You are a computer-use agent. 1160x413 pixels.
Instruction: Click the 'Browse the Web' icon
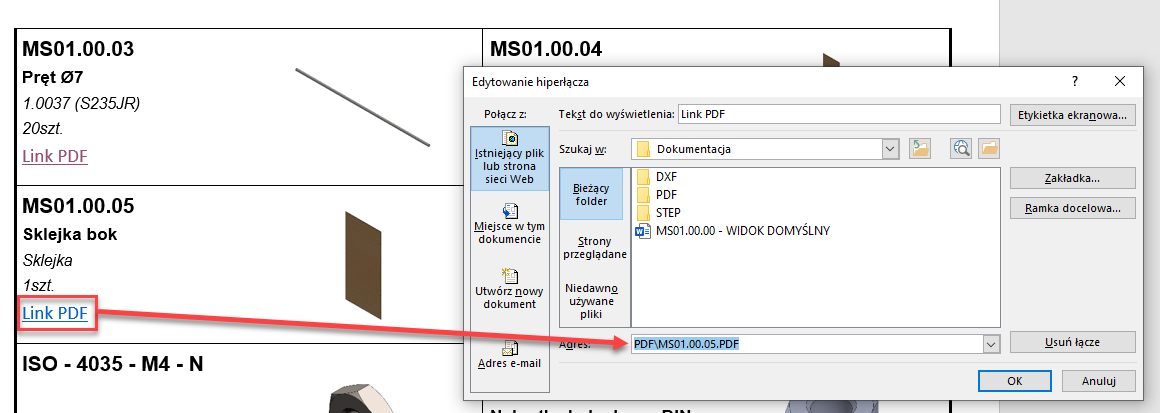tap(962, 149)
